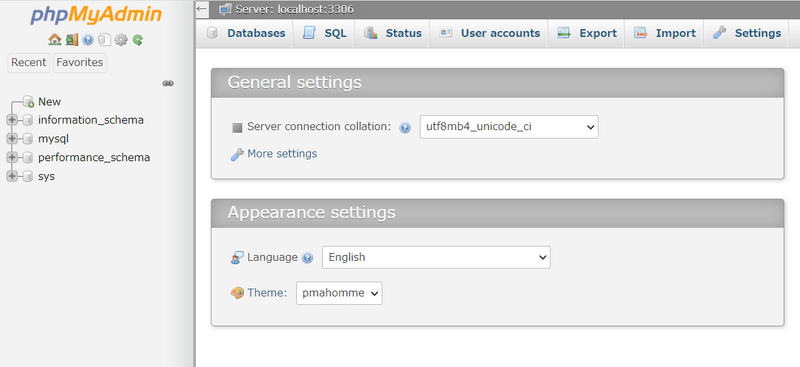Open navigation panel settings gear icon

(x=121, y=39)
